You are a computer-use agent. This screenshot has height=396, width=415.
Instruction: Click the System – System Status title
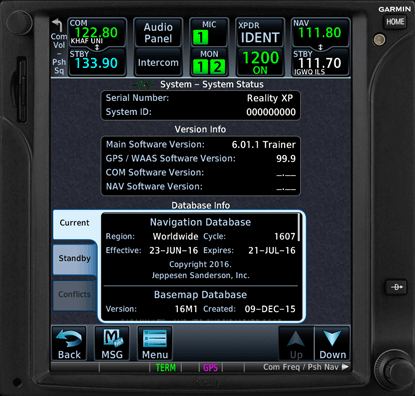[212, 85]
